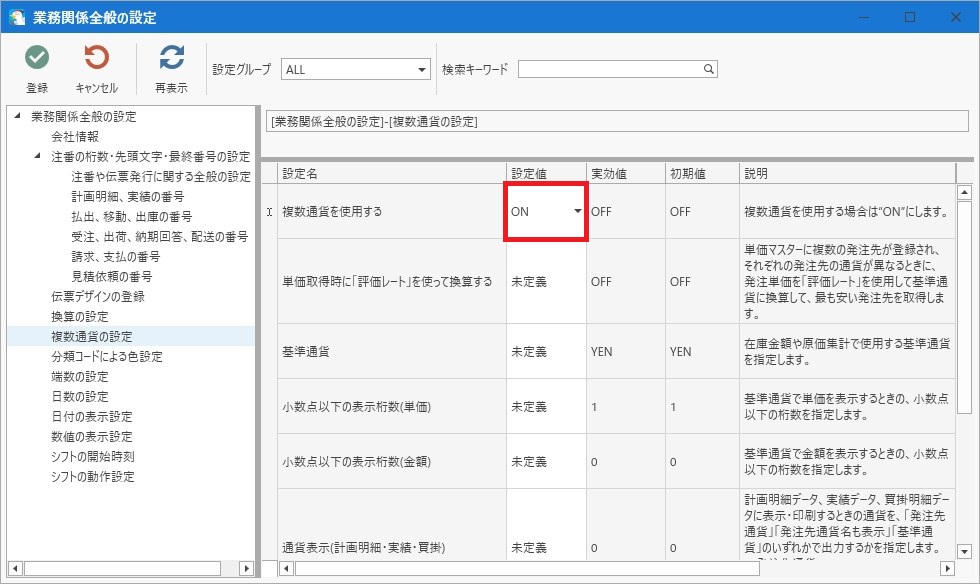Open 日付の表示設定 in the tree
The image size is (980, 584).
[91, 416]
